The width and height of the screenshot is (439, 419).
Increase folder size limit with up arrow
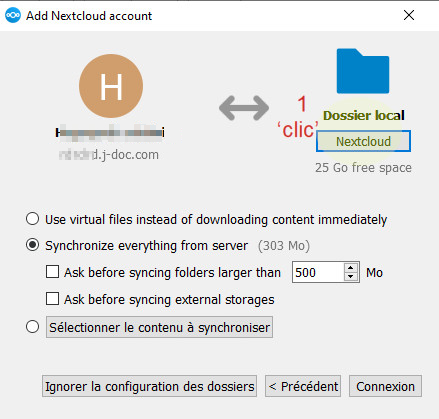(351, 268)
